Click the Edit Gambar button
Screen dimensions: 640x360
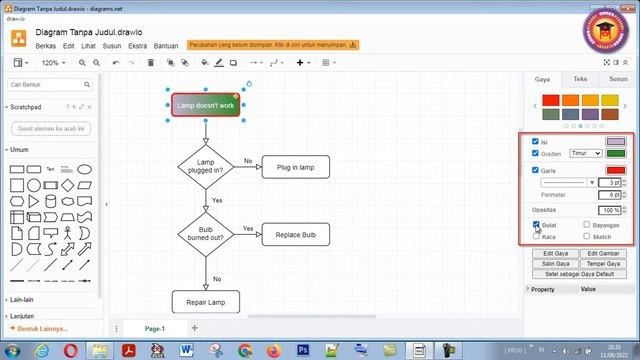pos(603,253)
